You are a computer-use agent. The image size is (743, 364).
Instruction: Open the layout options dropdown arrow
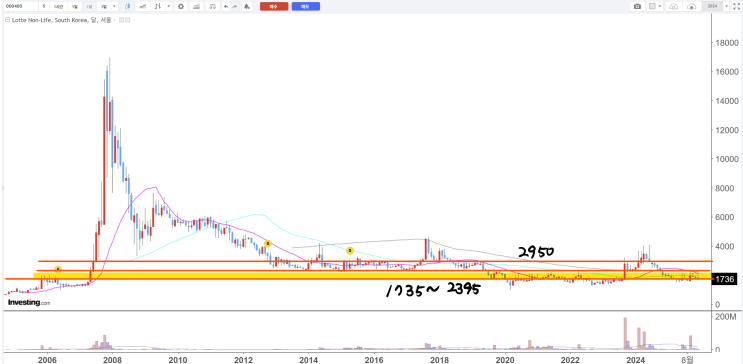pos(660,6)
